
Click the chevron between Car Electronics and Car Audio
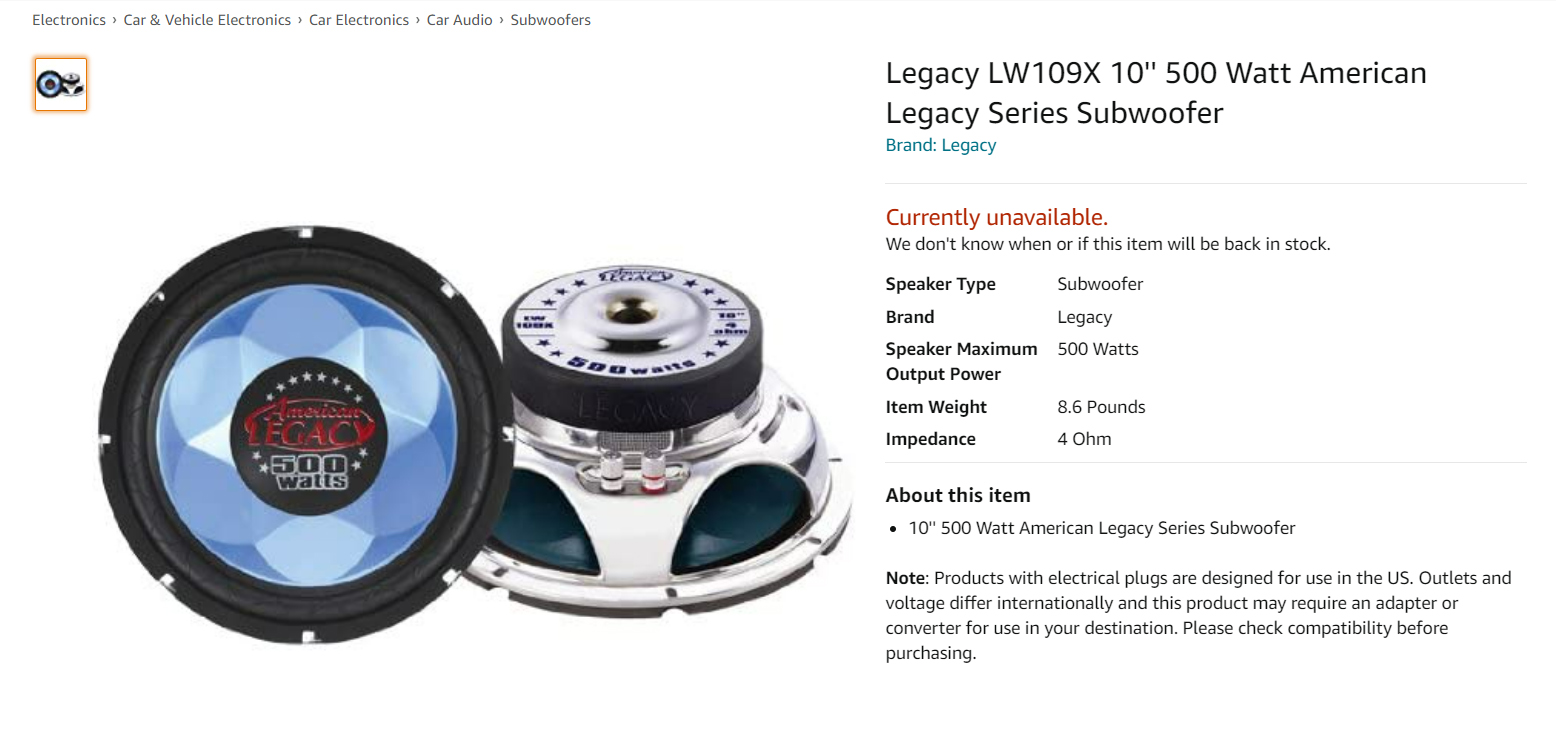coord(418,20)
